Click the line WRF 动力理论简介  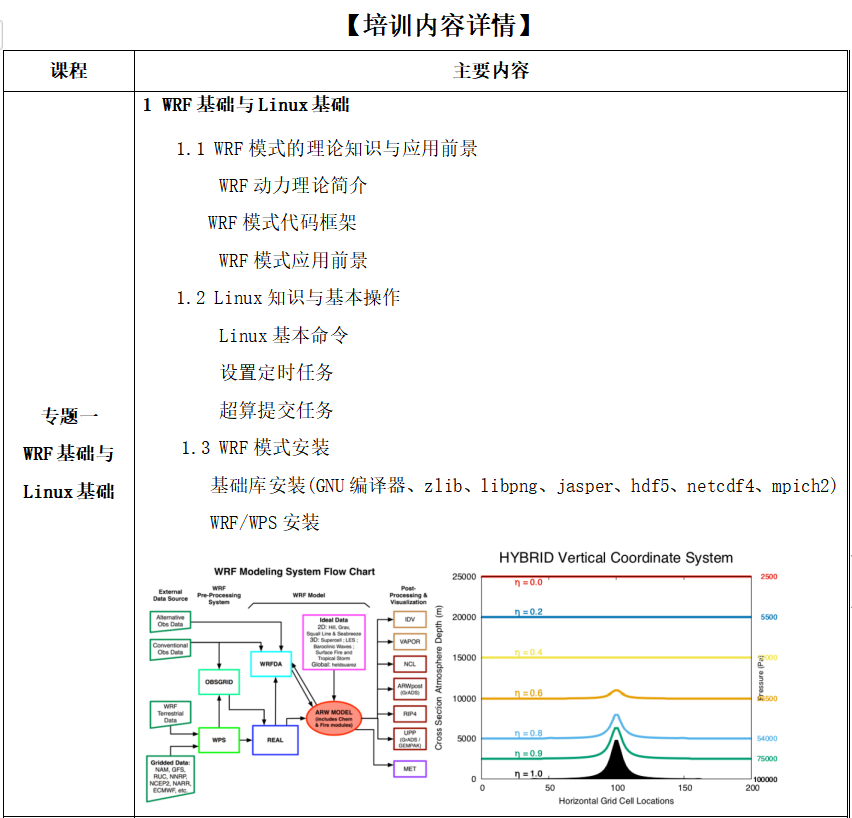tap(293, 185)
